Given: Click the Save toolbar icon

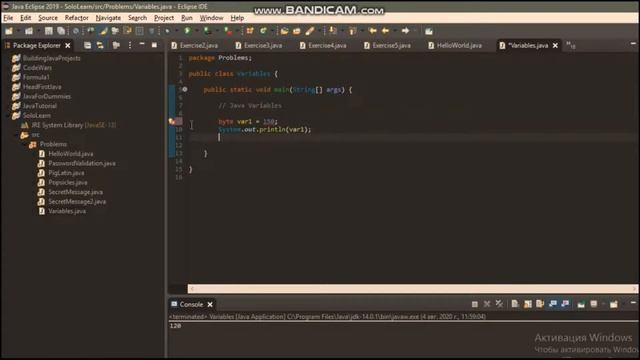Looking at the screenshot, I should pyautogui.click(x=49, y=31).
